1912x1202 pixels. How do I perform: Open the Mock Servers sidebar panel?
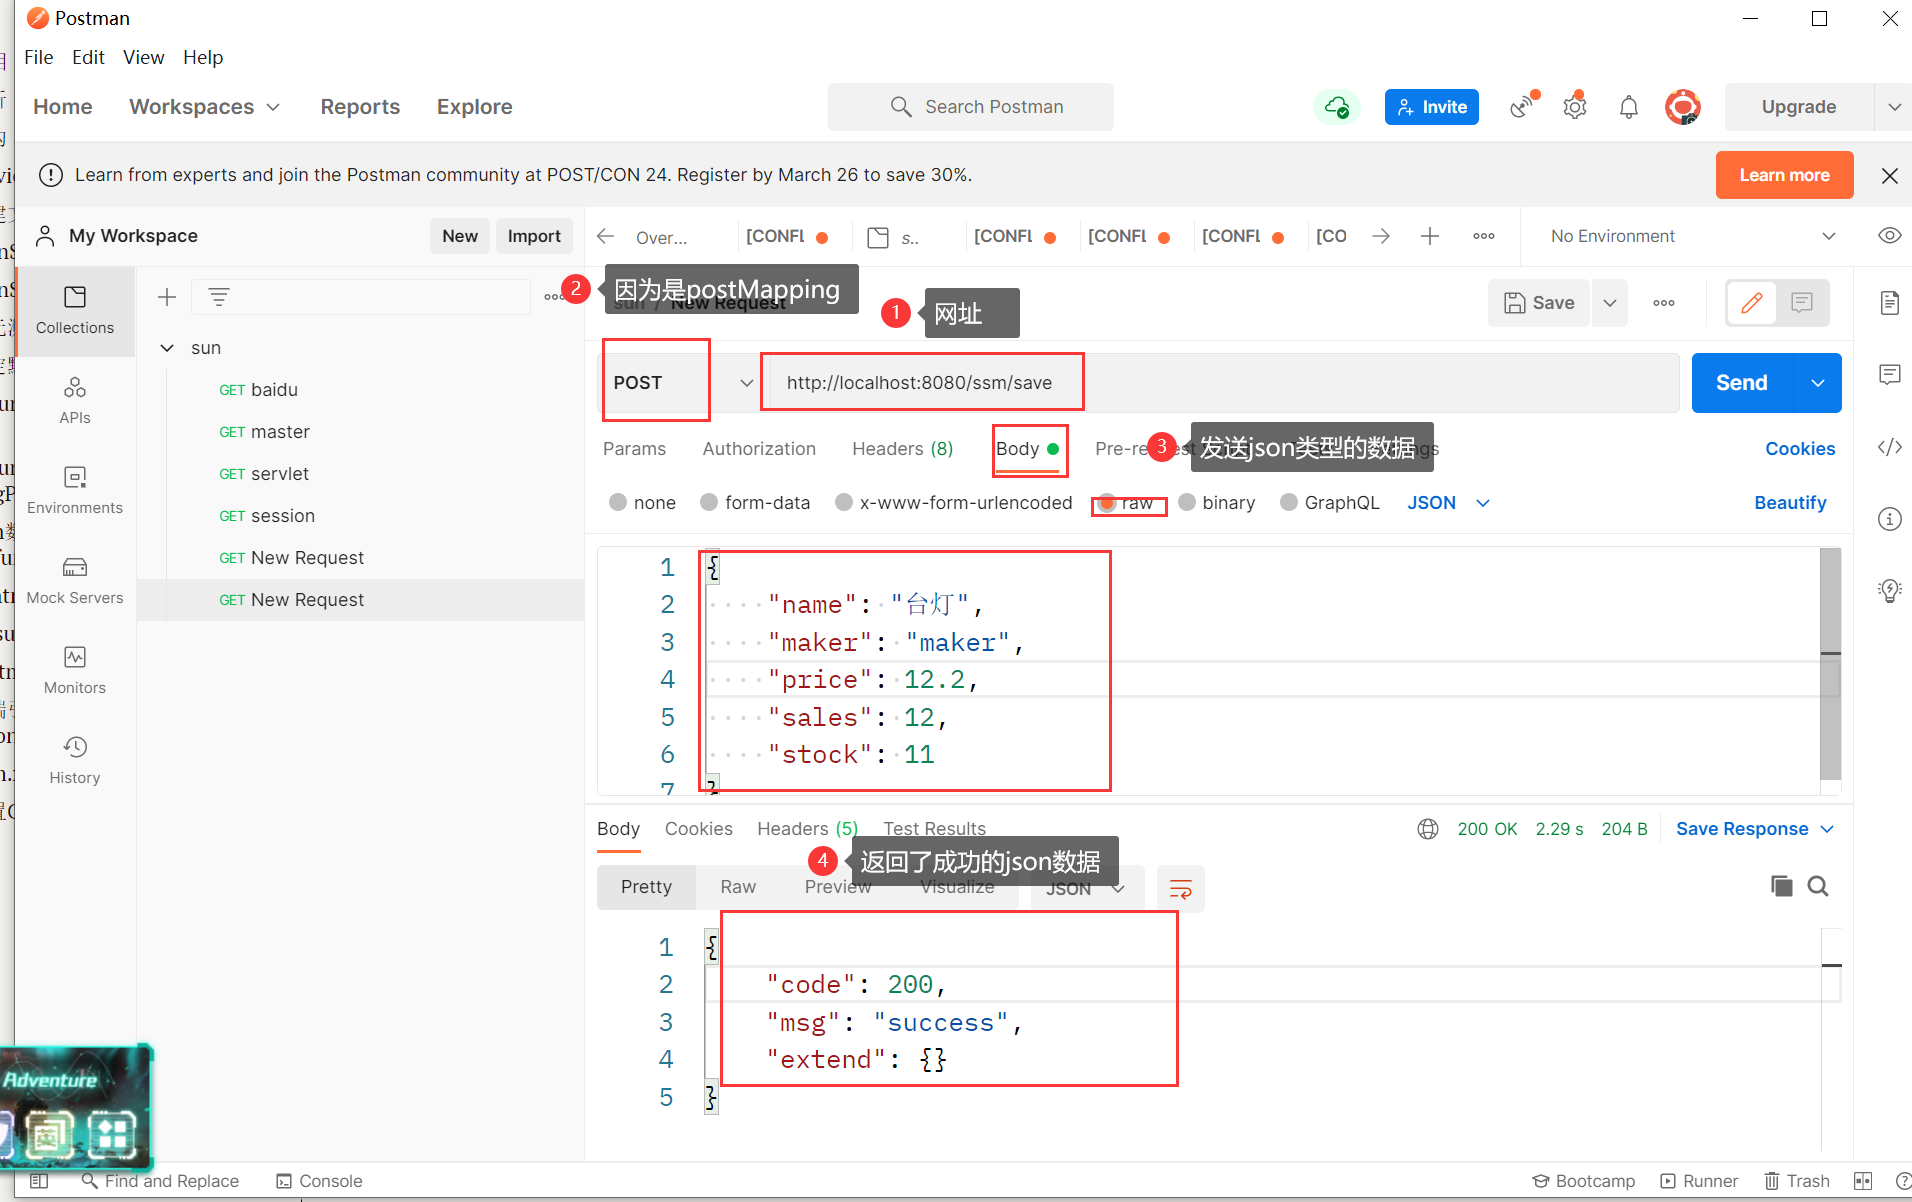click(x=75, y=581)
